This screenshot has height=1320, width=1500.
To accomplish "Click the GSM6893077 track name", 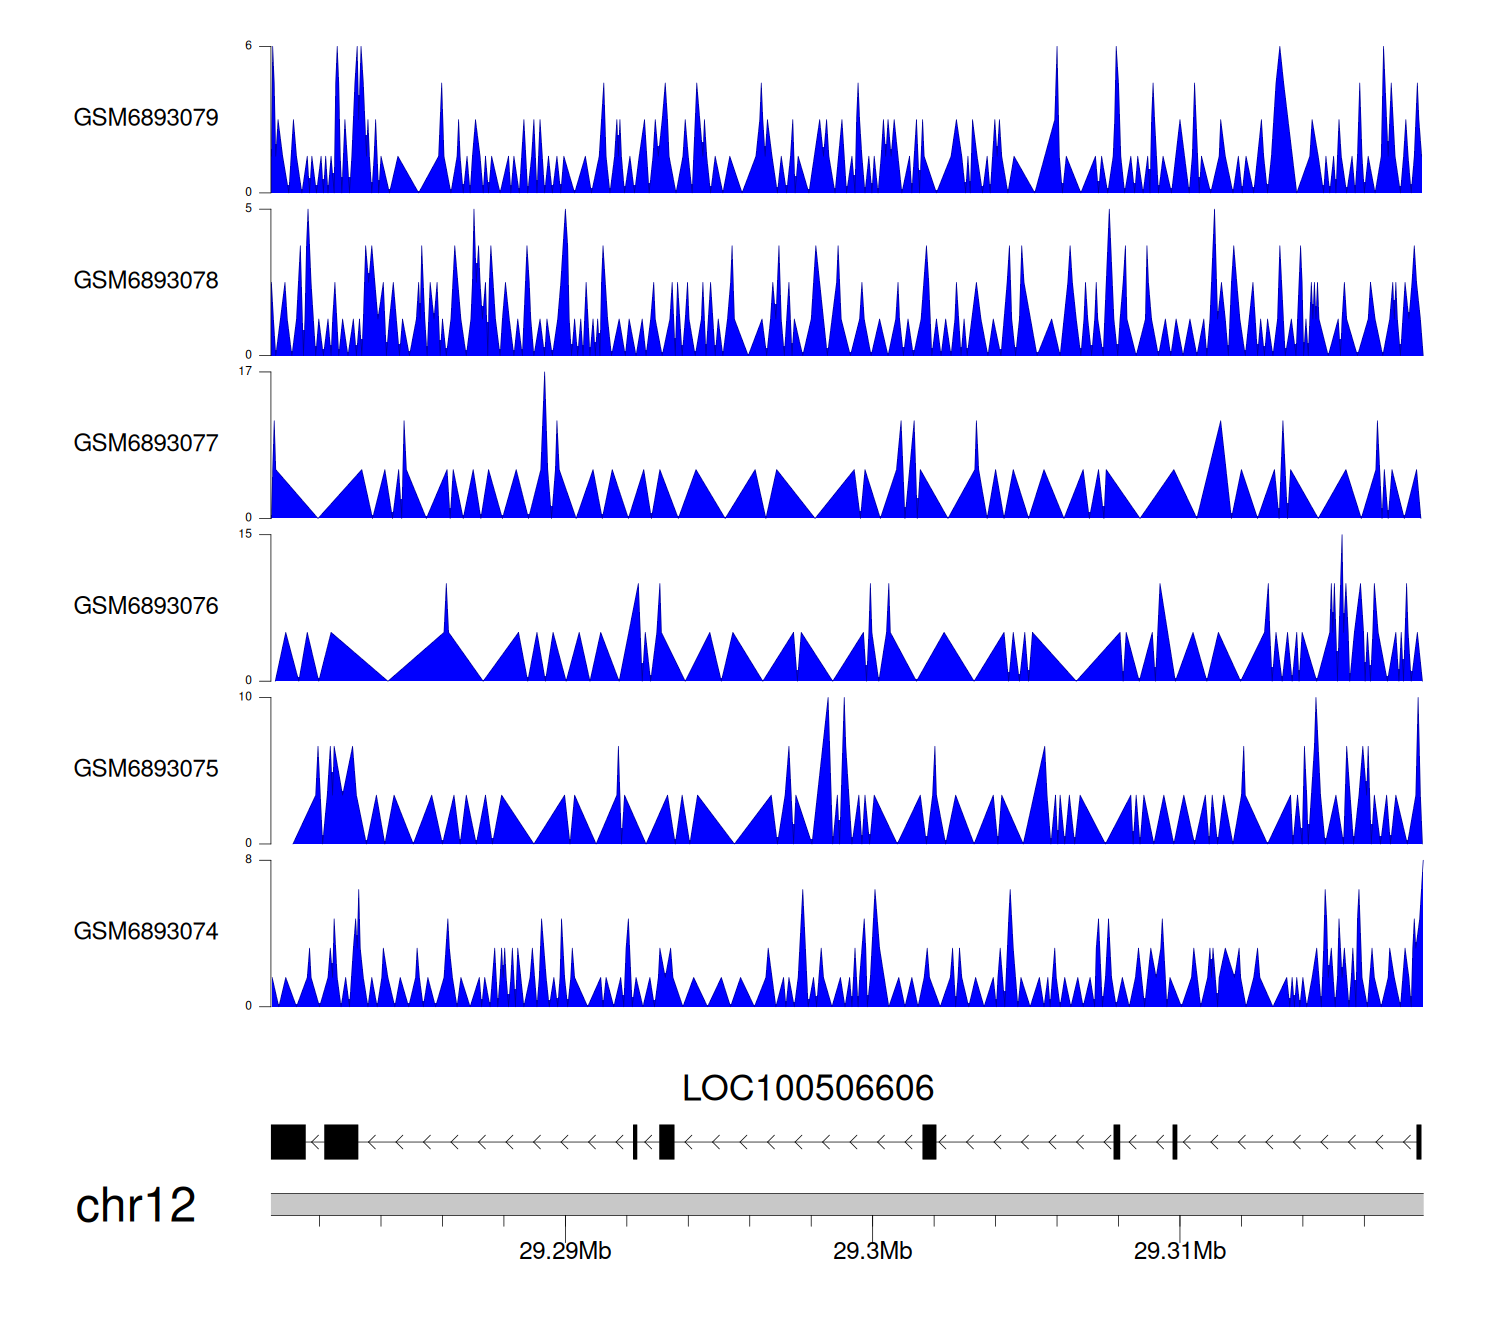I will point(146,443).
